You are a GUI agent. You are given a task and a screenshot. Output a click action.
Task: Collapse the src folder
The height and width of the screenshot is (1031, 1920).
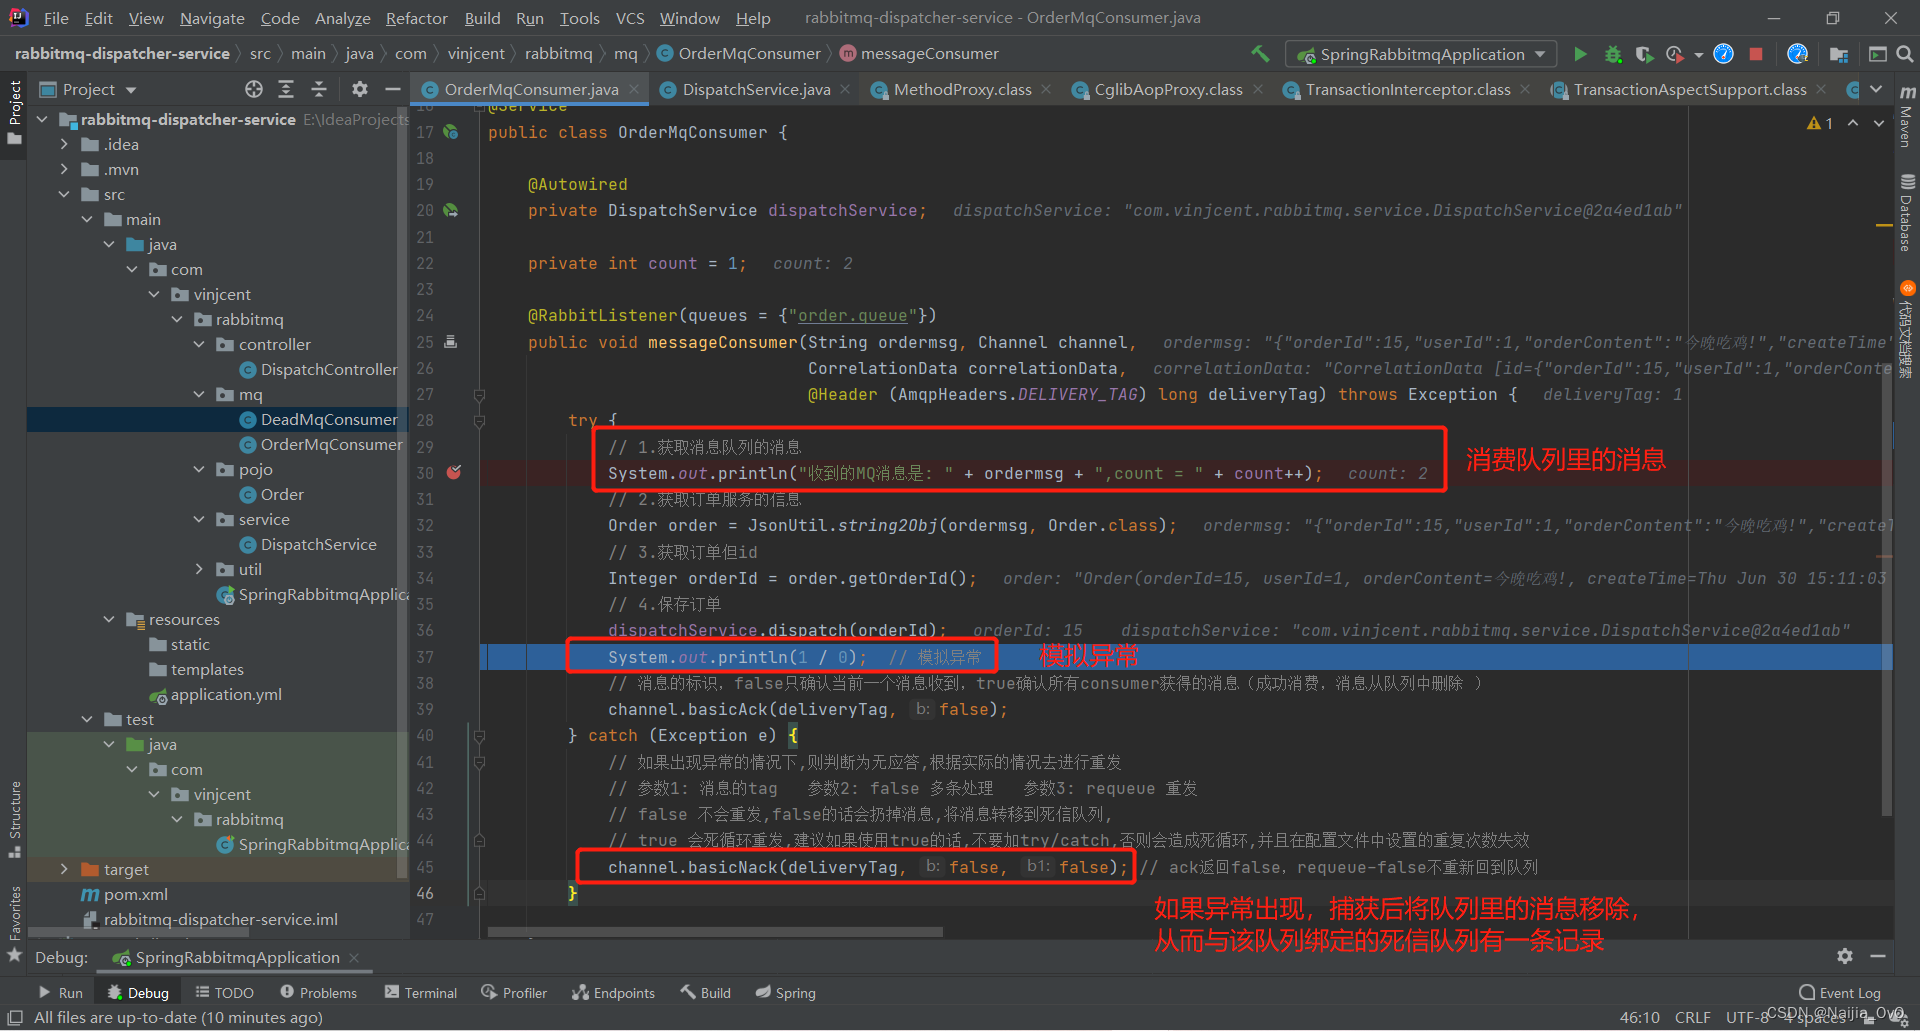pyautogui.click(x=64, y=194)
